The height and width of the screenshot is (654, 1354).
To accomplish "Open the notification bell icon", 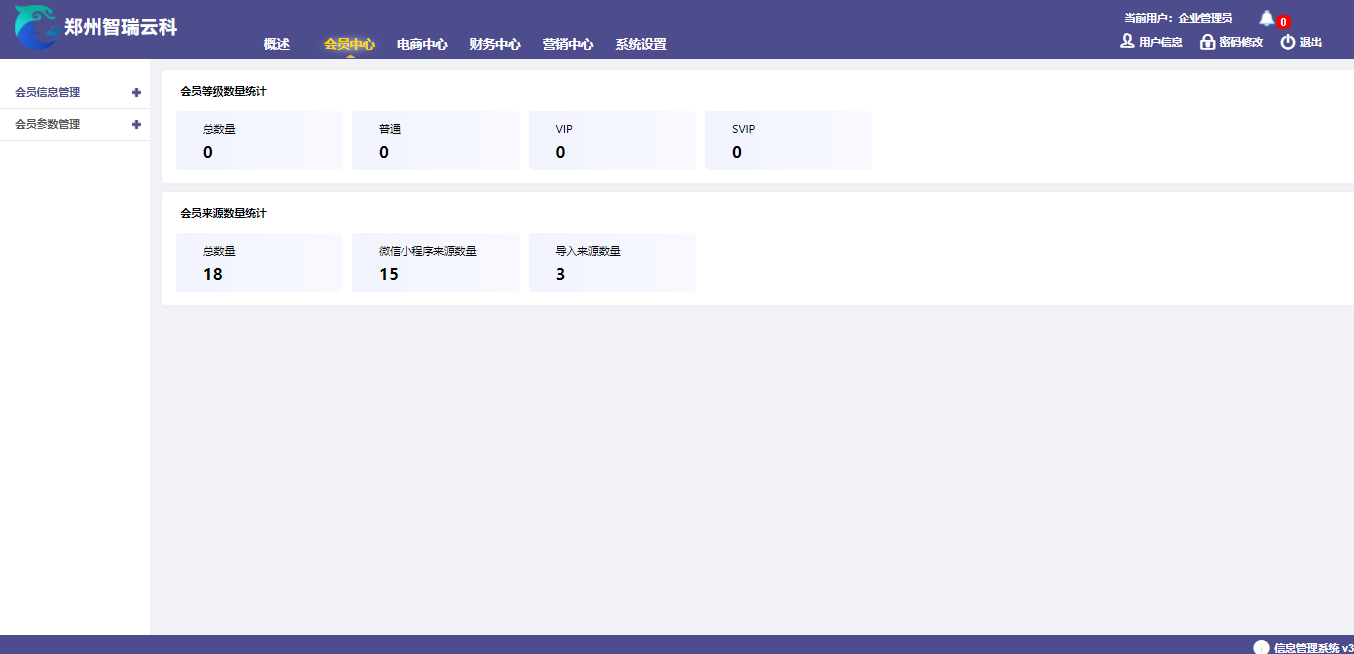I will pos(1267,19).
